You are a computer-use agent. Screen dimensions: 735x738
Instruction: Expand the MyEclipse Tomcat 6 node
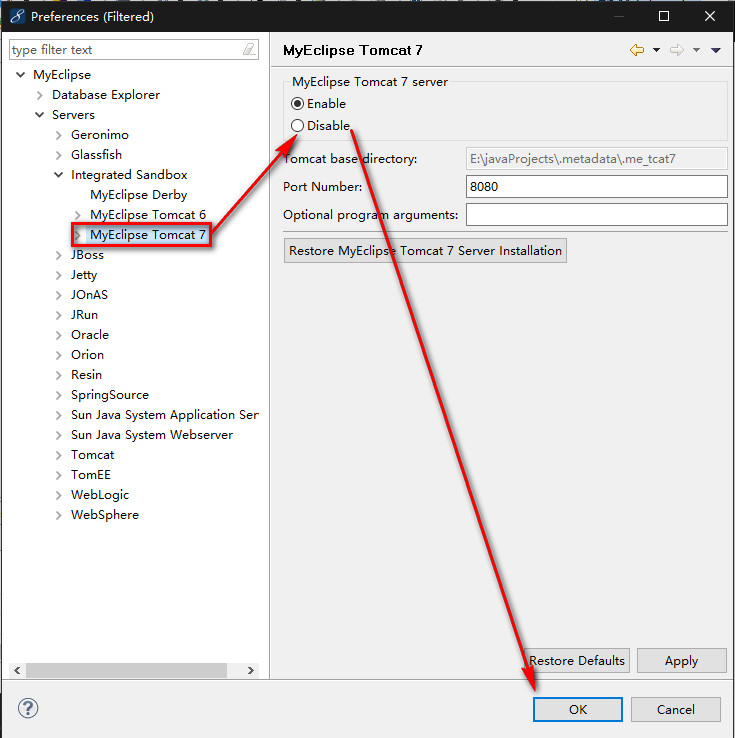(x=78, y=215)
